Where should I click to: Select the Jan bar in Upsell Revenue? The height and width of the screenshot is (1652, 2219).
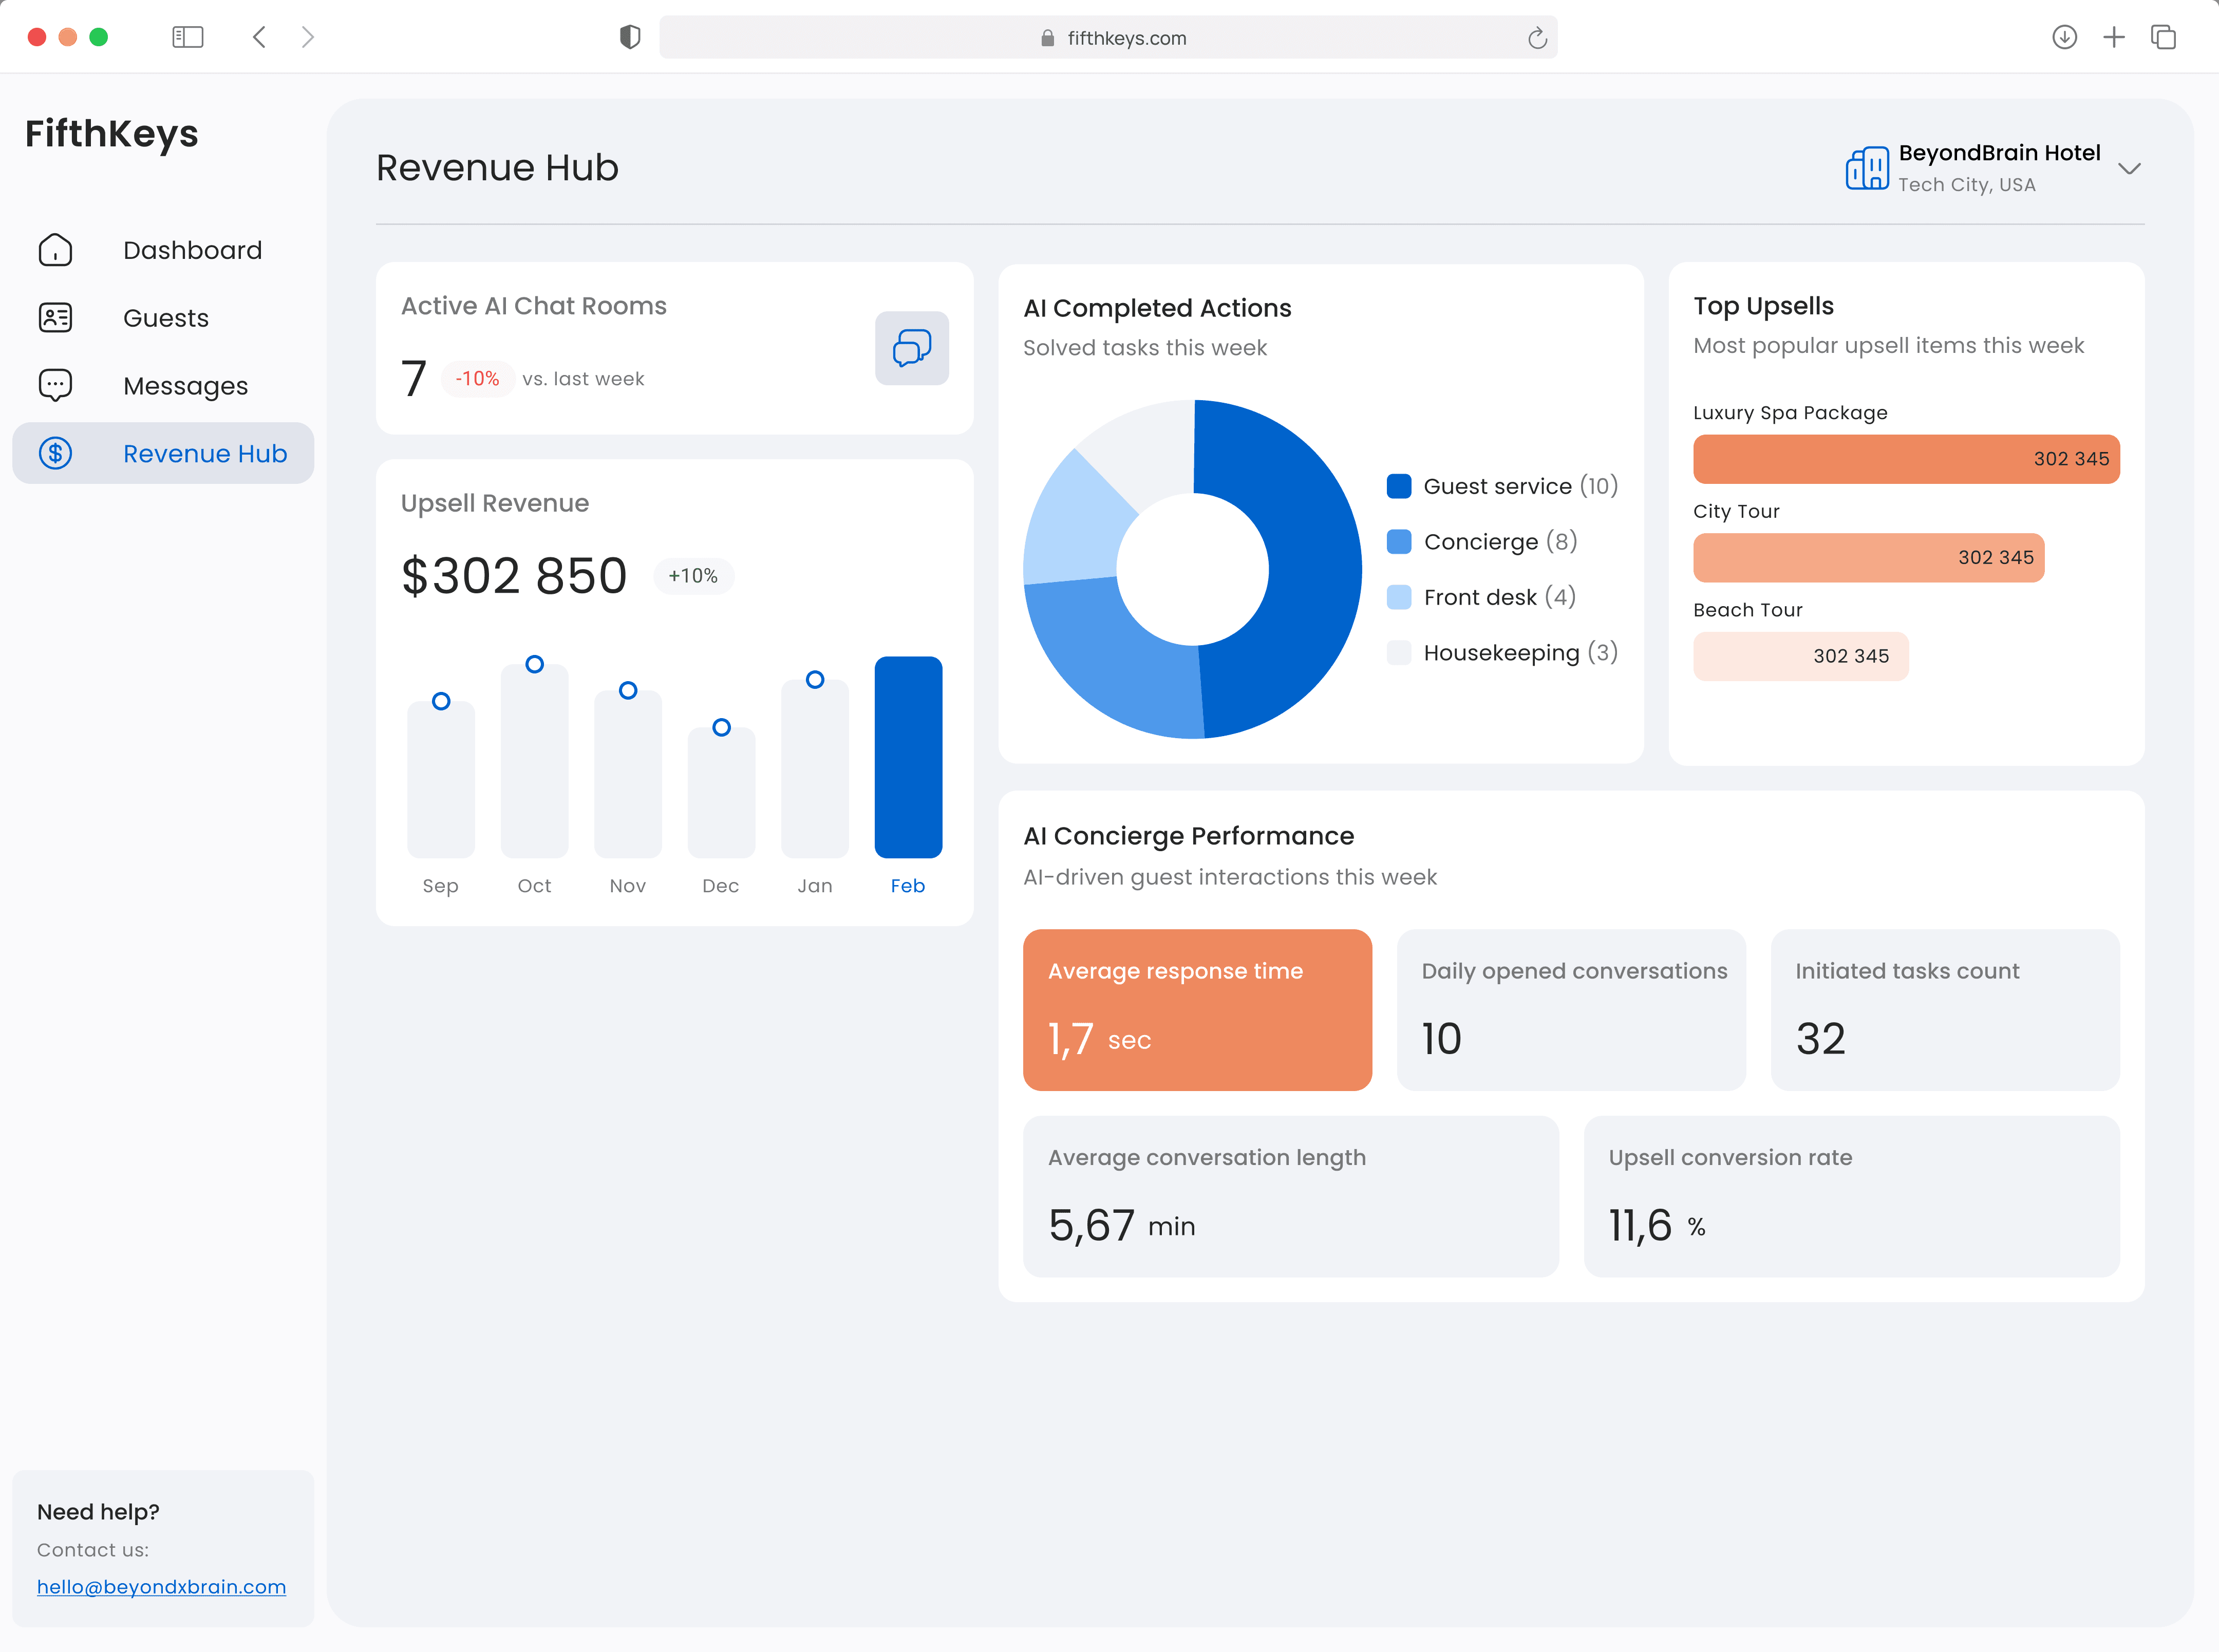815,768
